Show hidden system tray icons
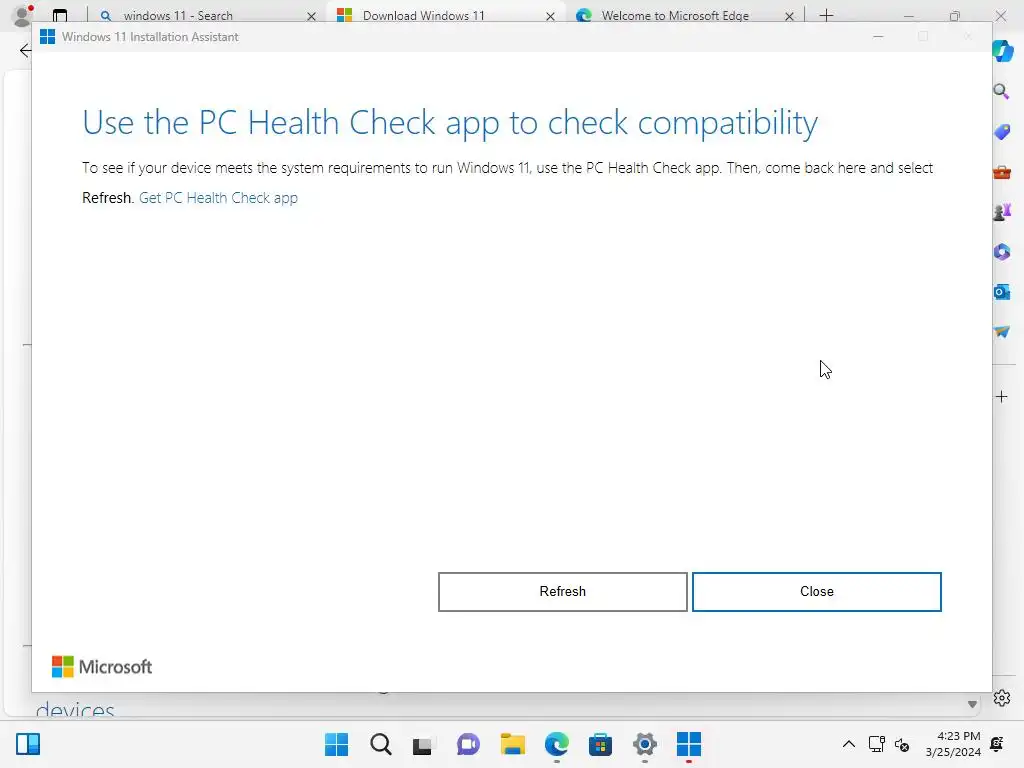 click(848, 744)
